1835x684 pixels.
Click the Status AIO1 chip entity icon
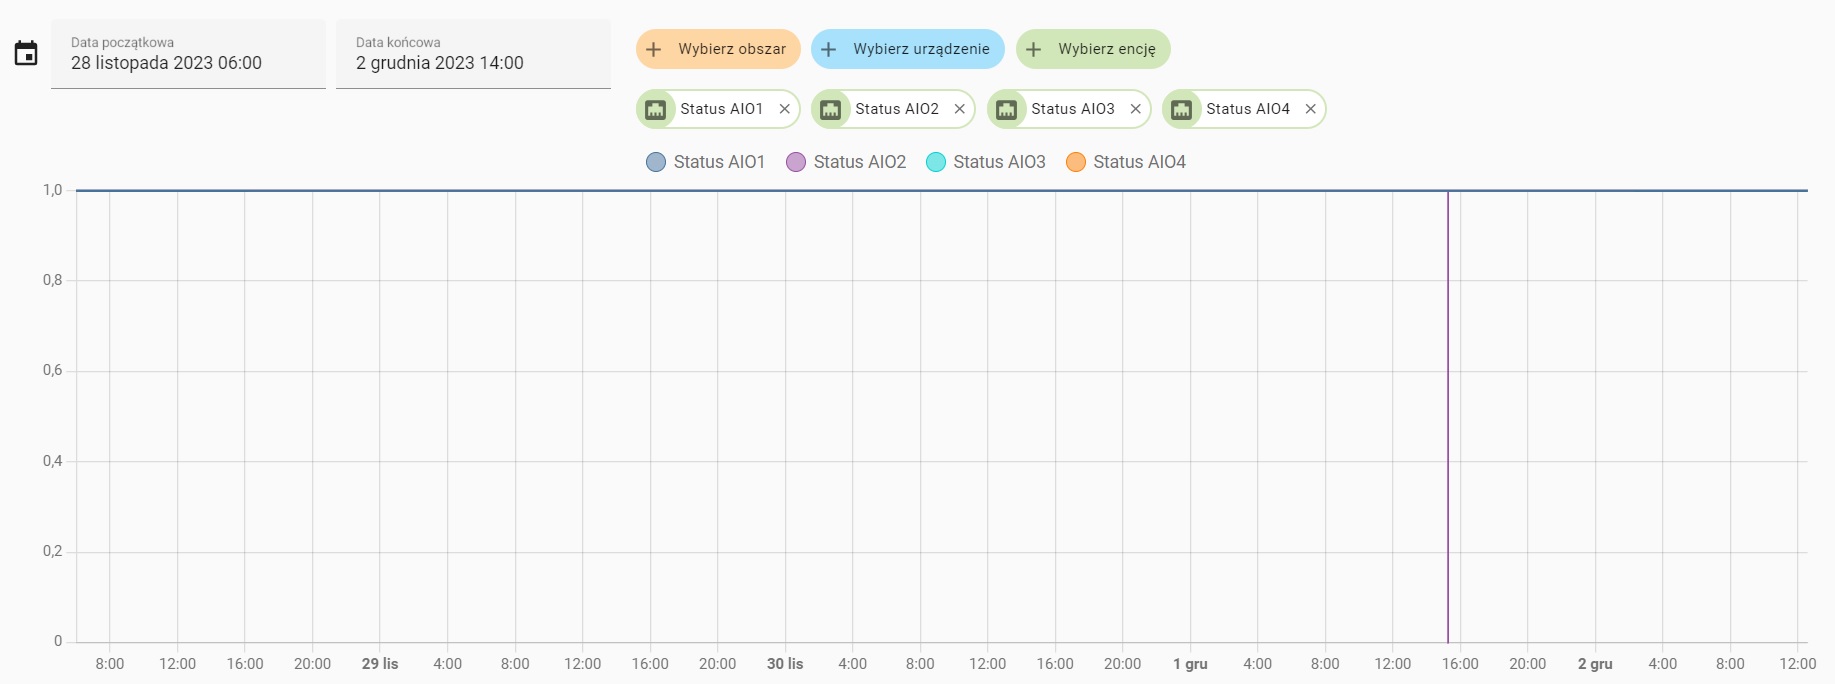[x=656, y=110]
